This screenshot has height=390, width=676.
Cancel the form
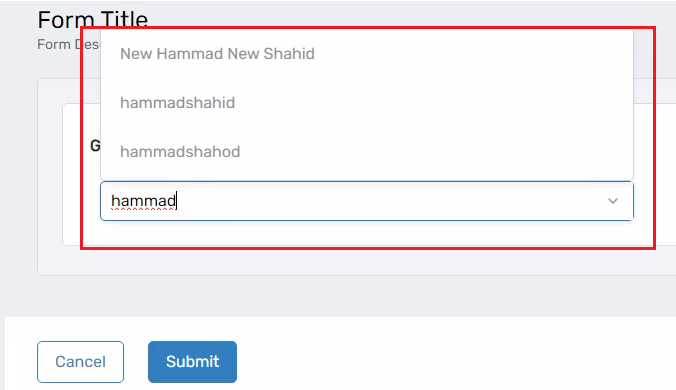[x=80, y=362]
